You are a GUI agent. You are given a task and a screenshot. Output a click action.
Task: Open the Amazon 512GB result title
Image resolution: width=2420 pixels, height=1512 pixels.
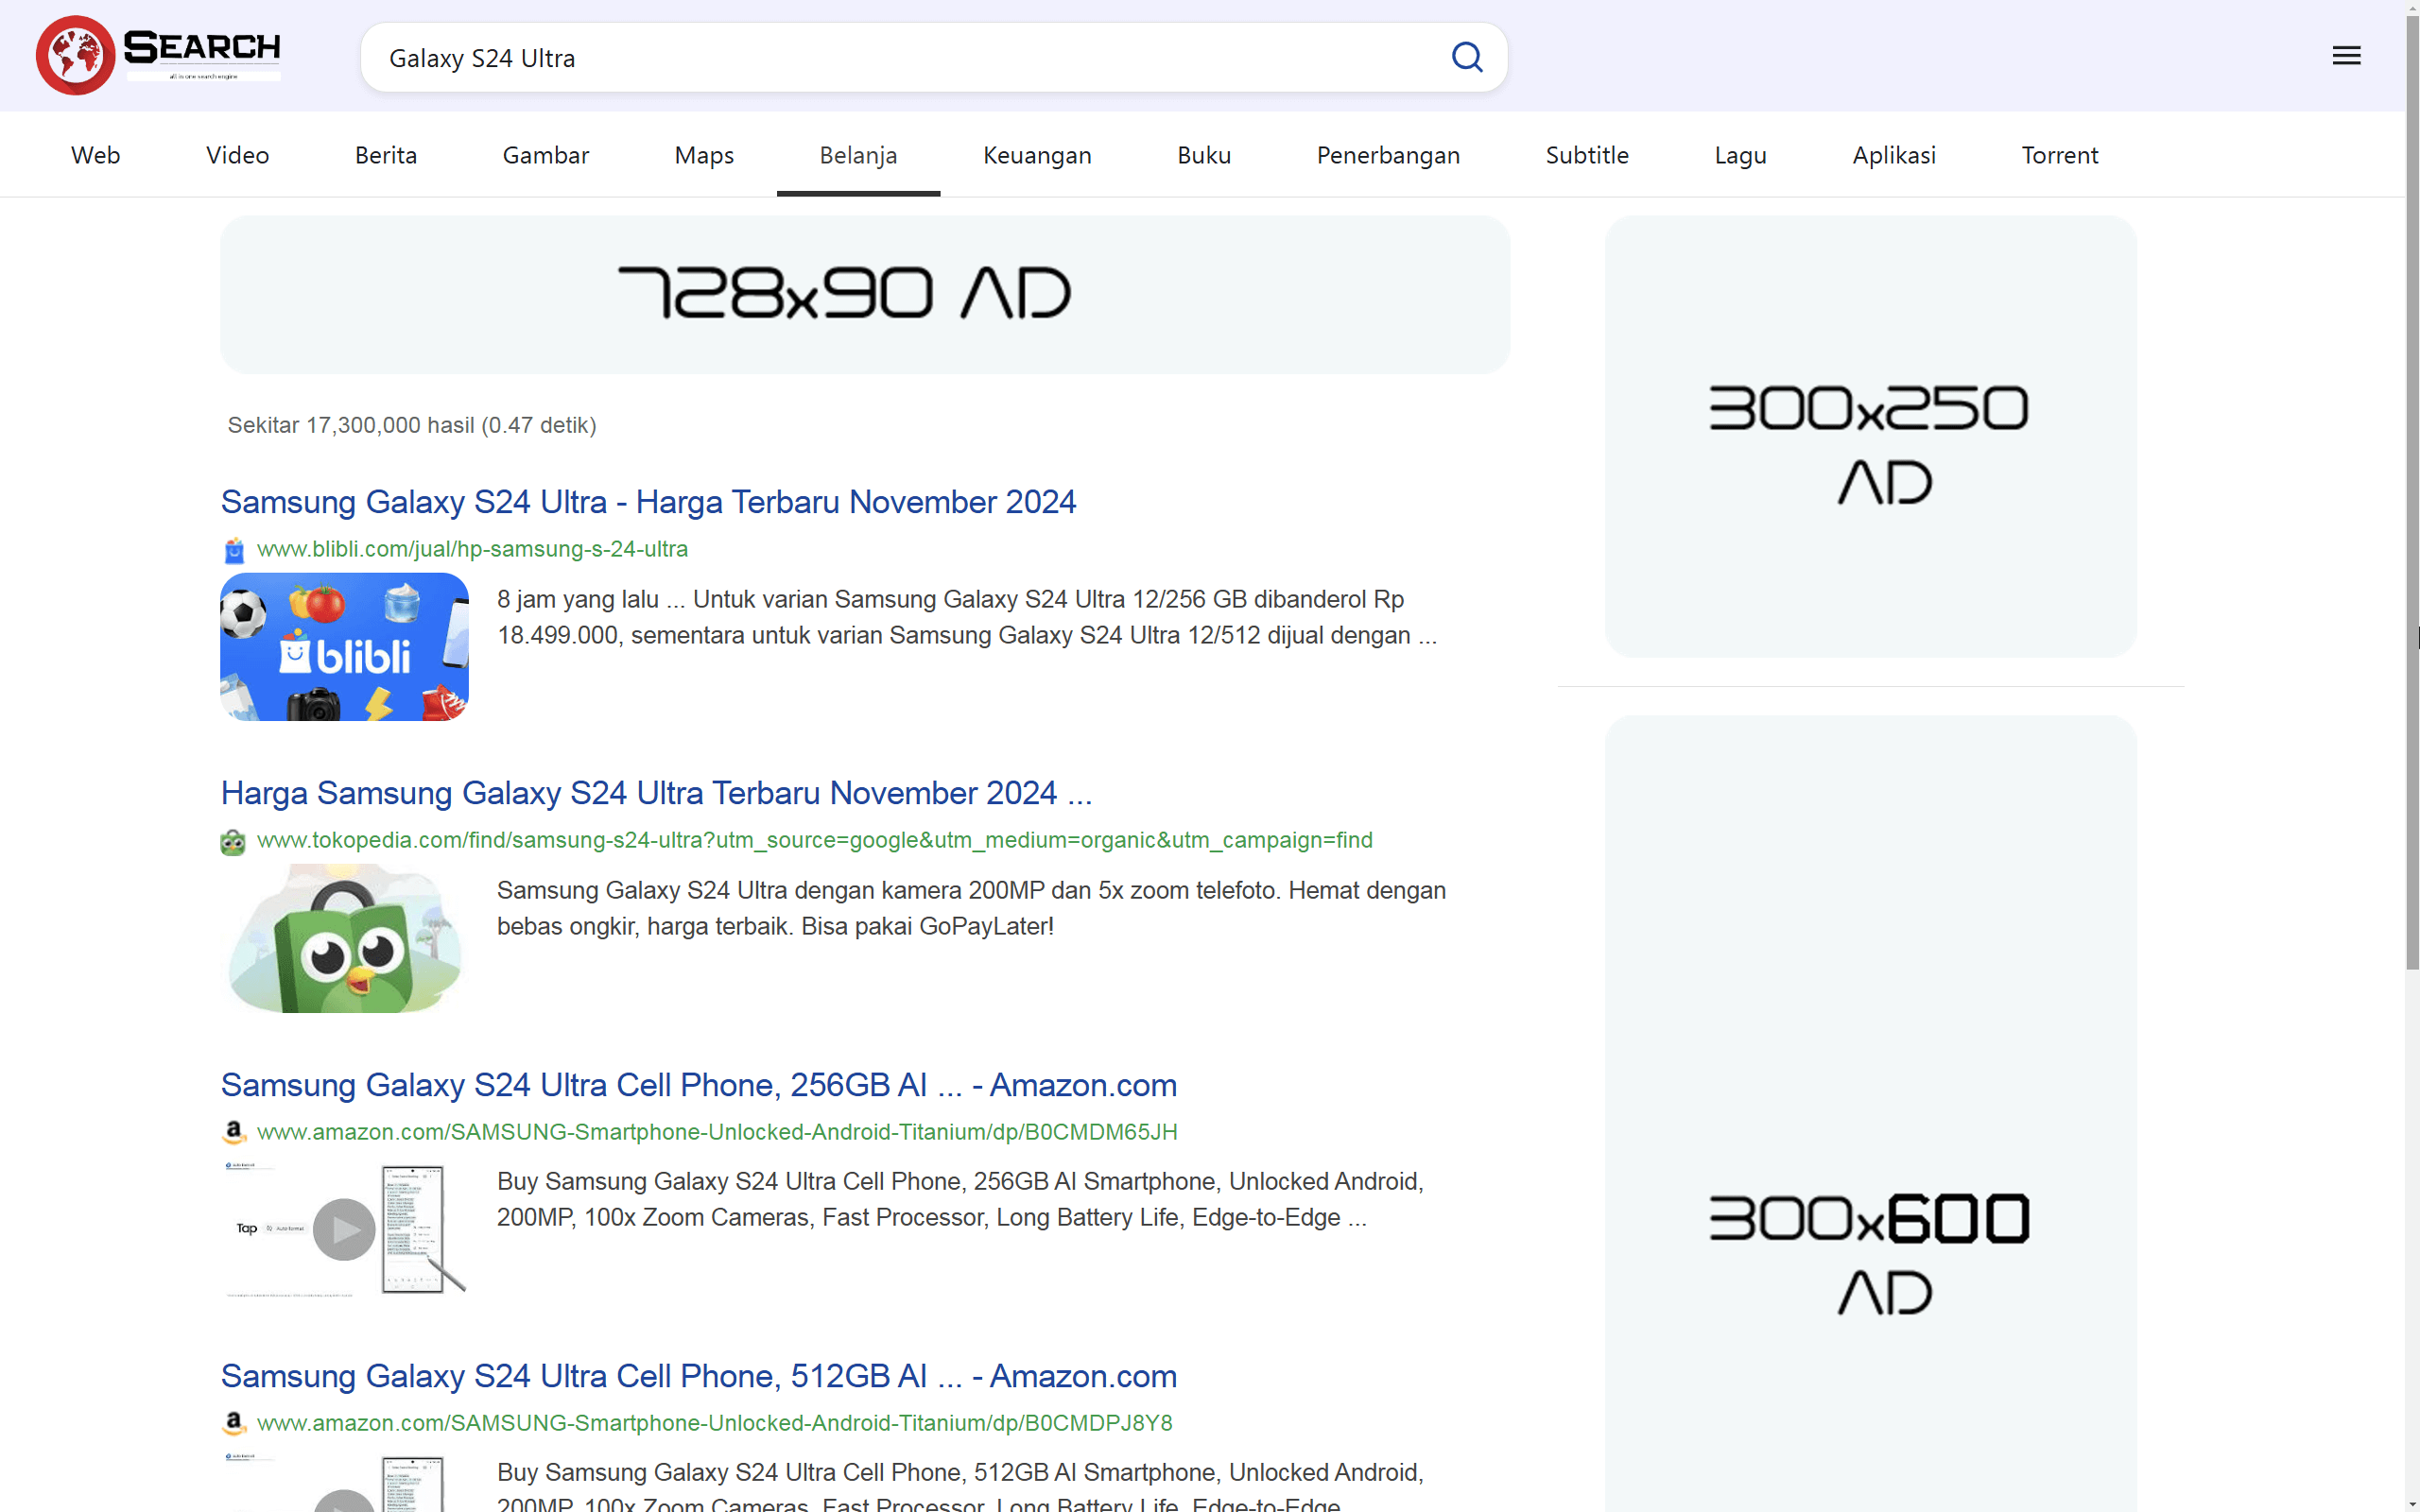(x=698, y=1376)
